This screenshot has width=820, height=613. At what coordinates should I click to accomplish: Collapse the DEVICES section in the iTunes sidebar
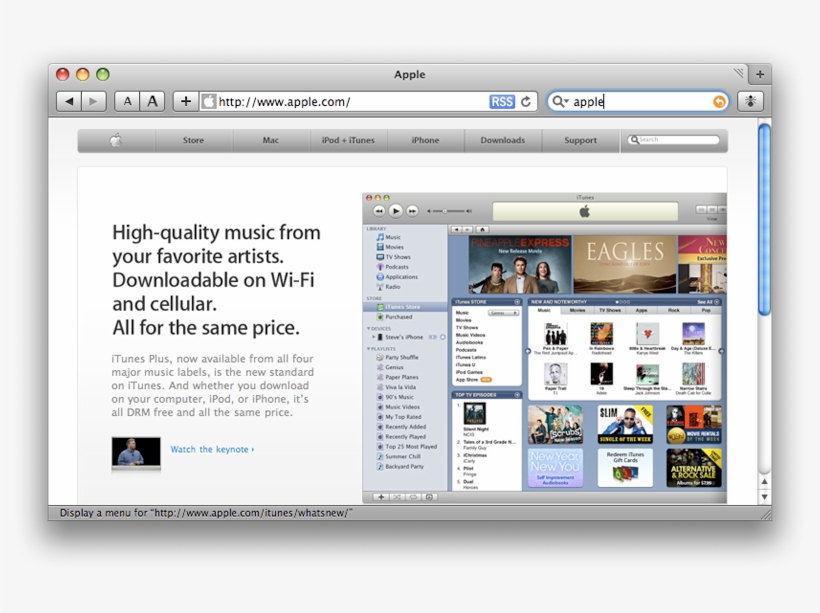(368, 328)
